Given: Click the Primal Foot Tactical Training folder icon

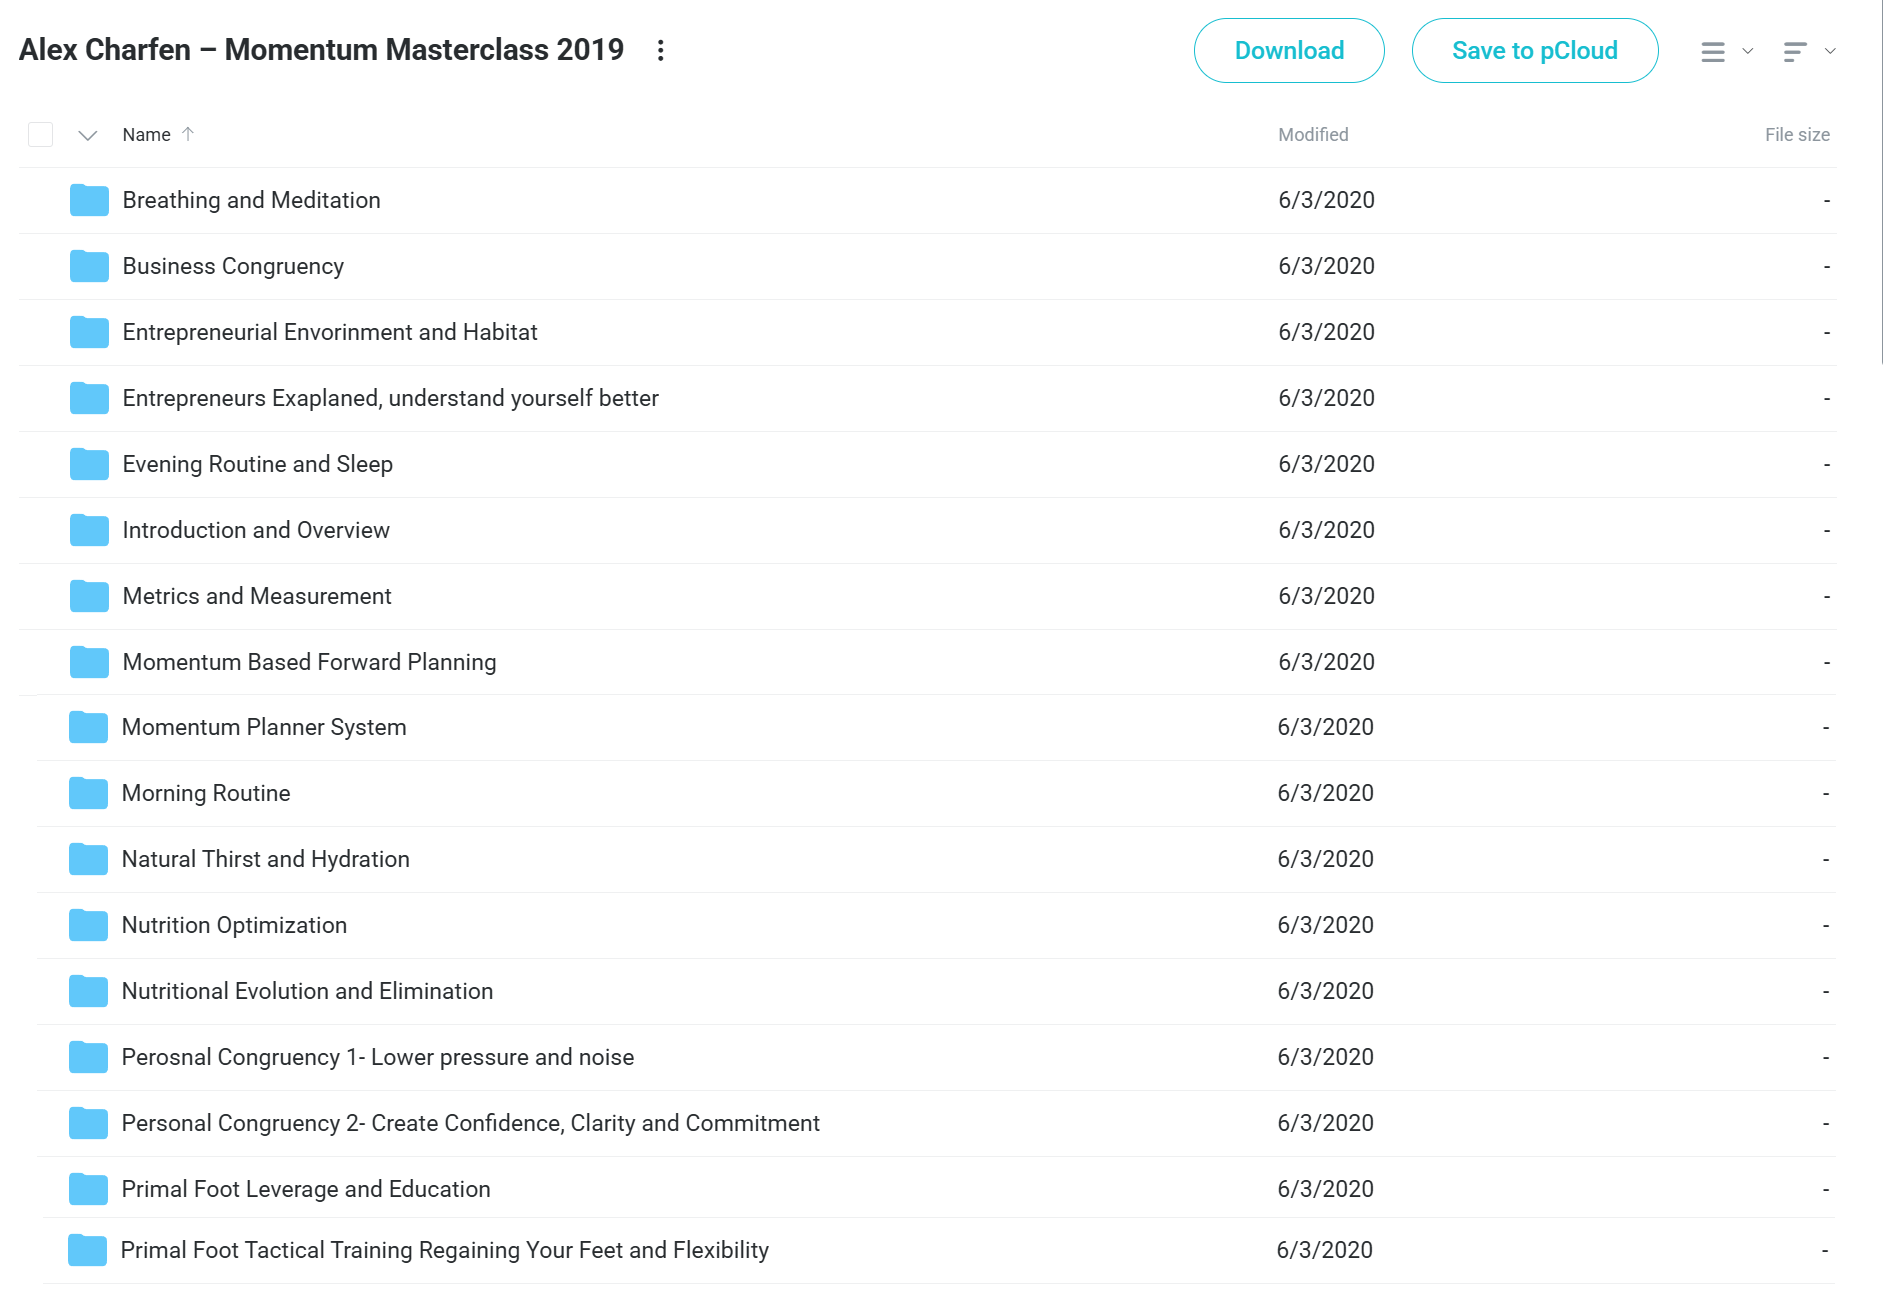Looking at the screenshot, I should (x=87, y=1250).
